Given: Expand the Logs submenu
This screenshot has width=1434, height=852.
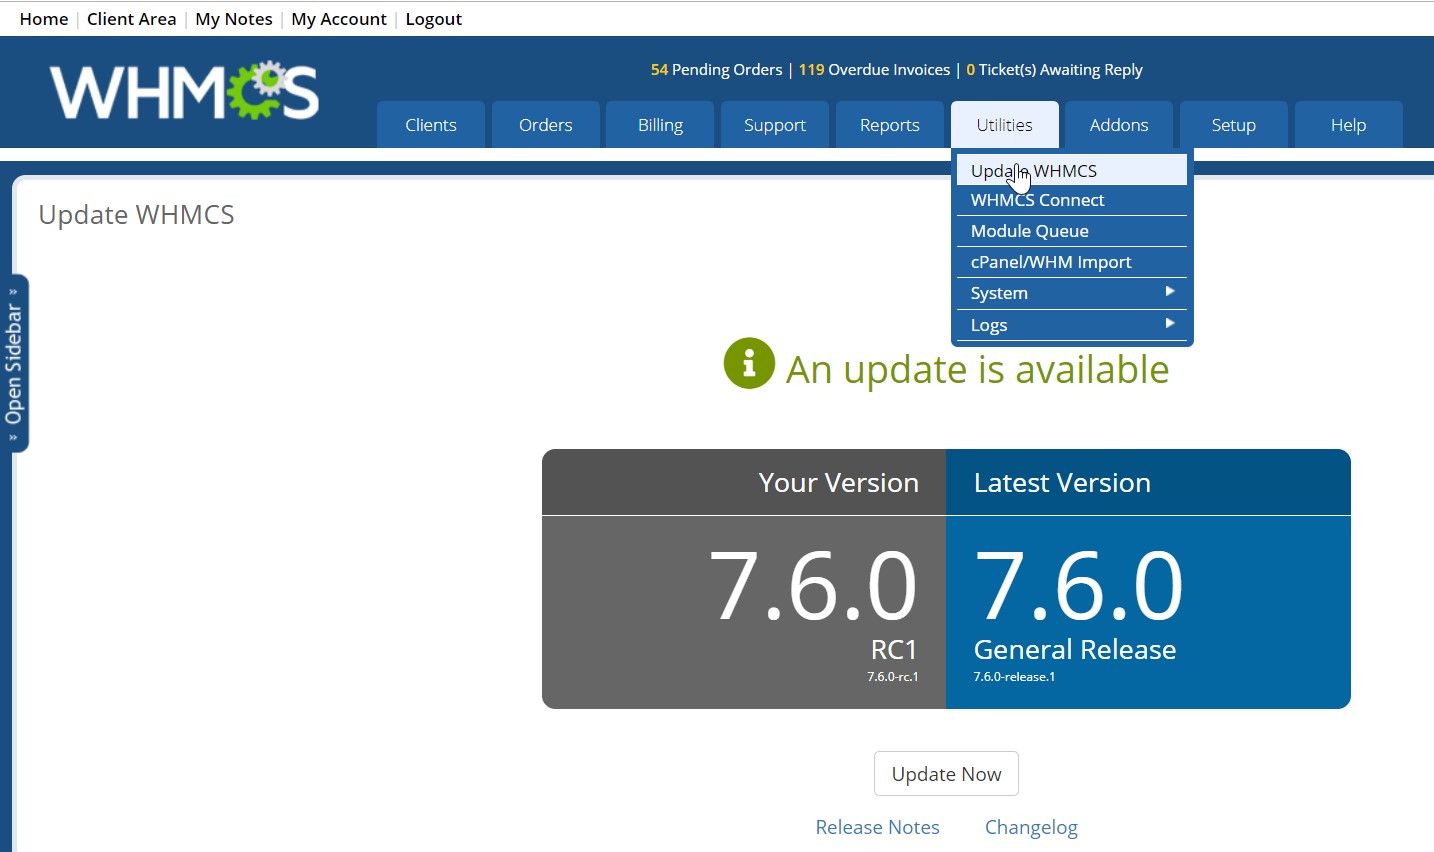Looking at the screenshot, I should point(1072,325).
